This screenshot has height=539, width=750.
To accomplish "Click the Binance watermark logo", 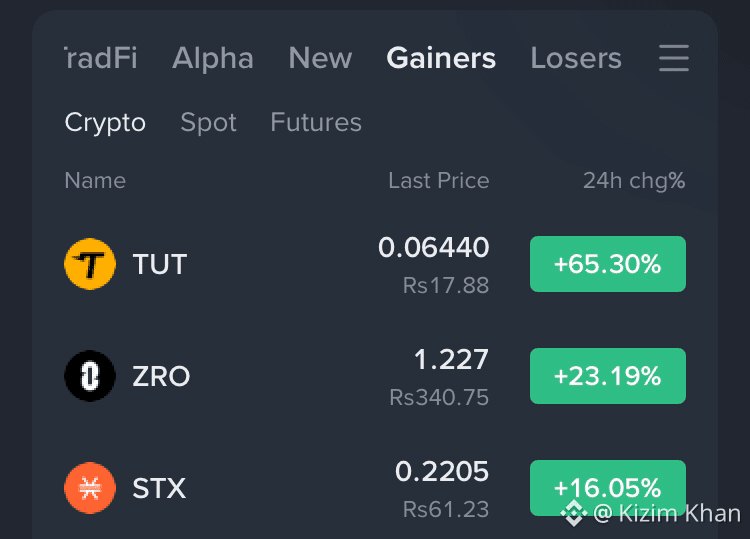I will [574, 513].
